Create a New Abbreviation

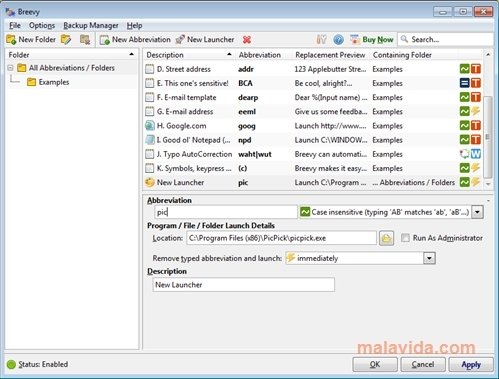click(x=135, y=40)
